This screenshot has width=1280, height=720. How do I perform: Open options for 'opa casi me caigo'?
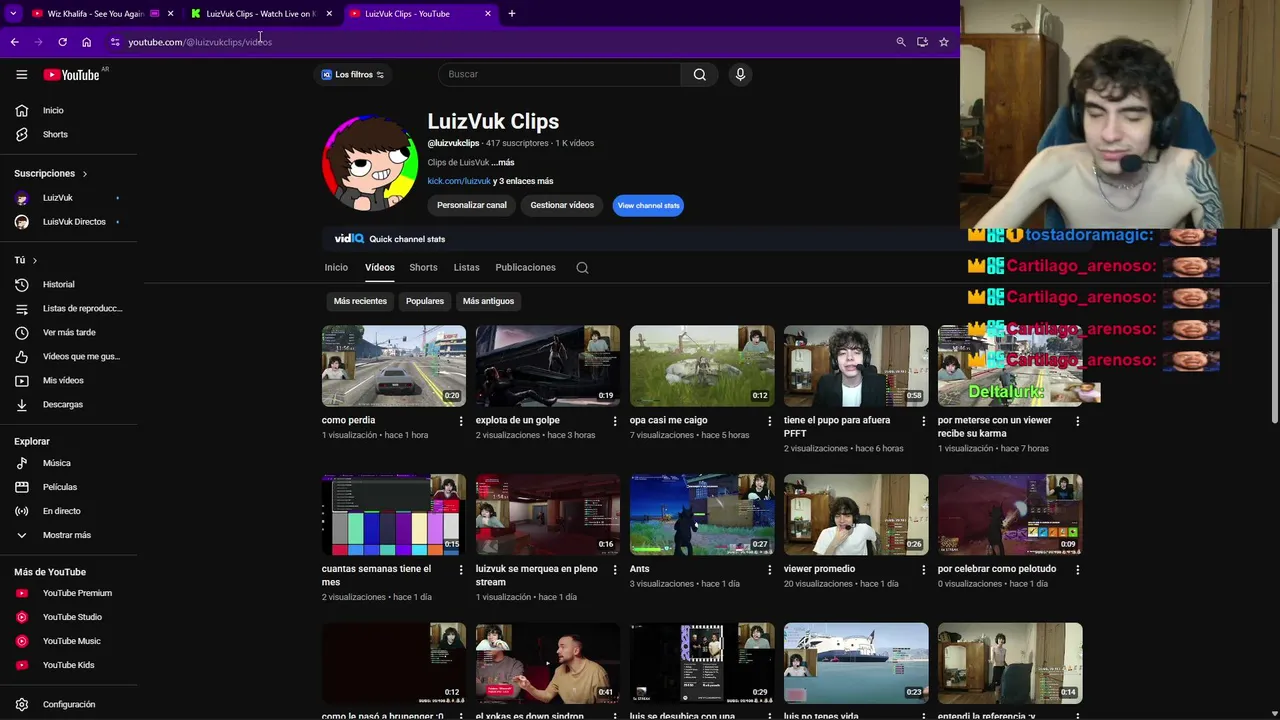pyautogui.click(x=769, y=421)
